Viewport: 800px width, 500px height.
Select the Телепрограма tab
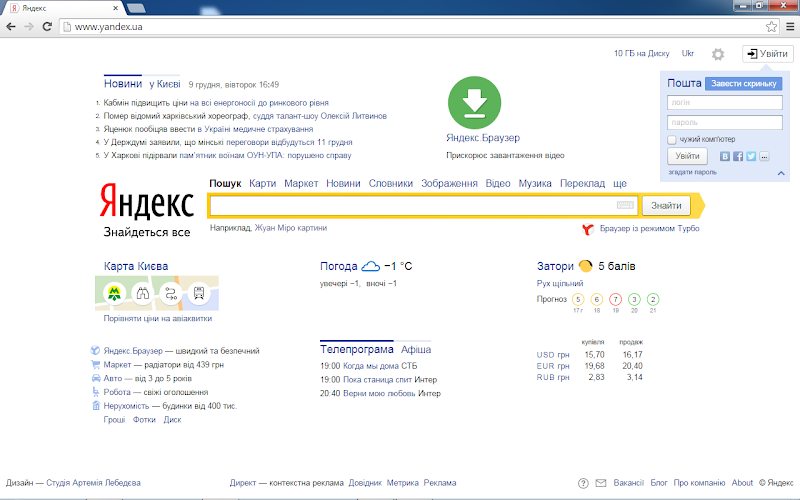pyautogui.click(x=357, y=349)
